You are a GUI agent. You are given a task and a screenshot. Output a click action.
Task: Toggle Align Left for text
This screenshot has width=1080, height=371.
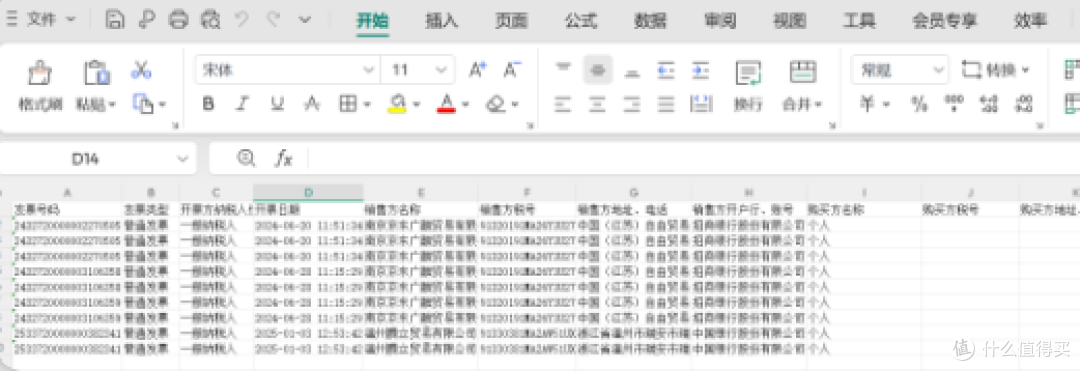(x=563, y=104)
